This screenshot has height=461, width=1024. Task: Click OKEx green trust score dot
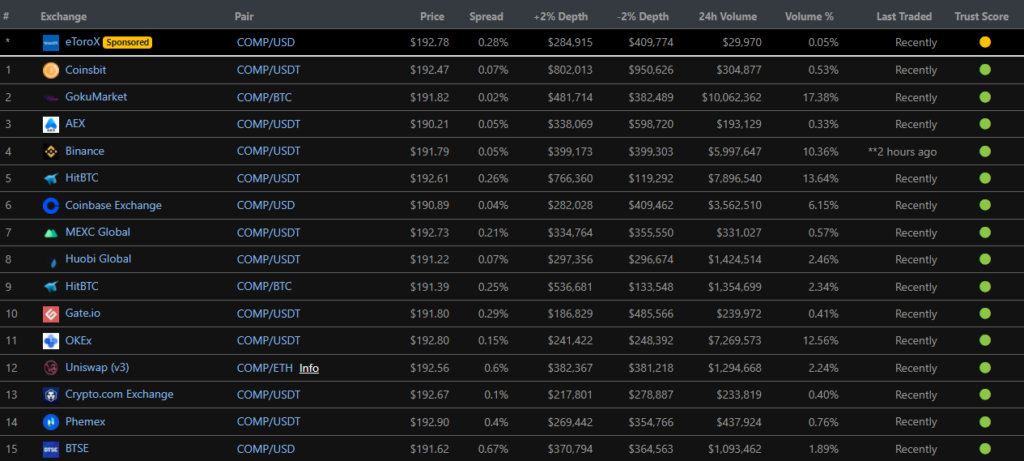985,341
